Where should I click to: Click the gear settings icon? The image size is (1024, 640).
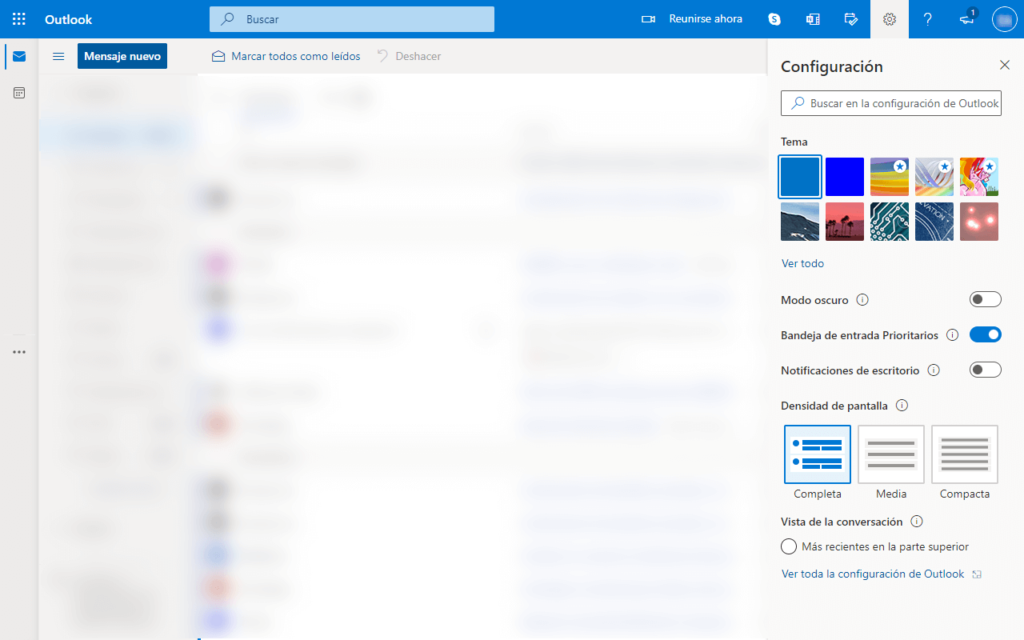pos(889,19)
